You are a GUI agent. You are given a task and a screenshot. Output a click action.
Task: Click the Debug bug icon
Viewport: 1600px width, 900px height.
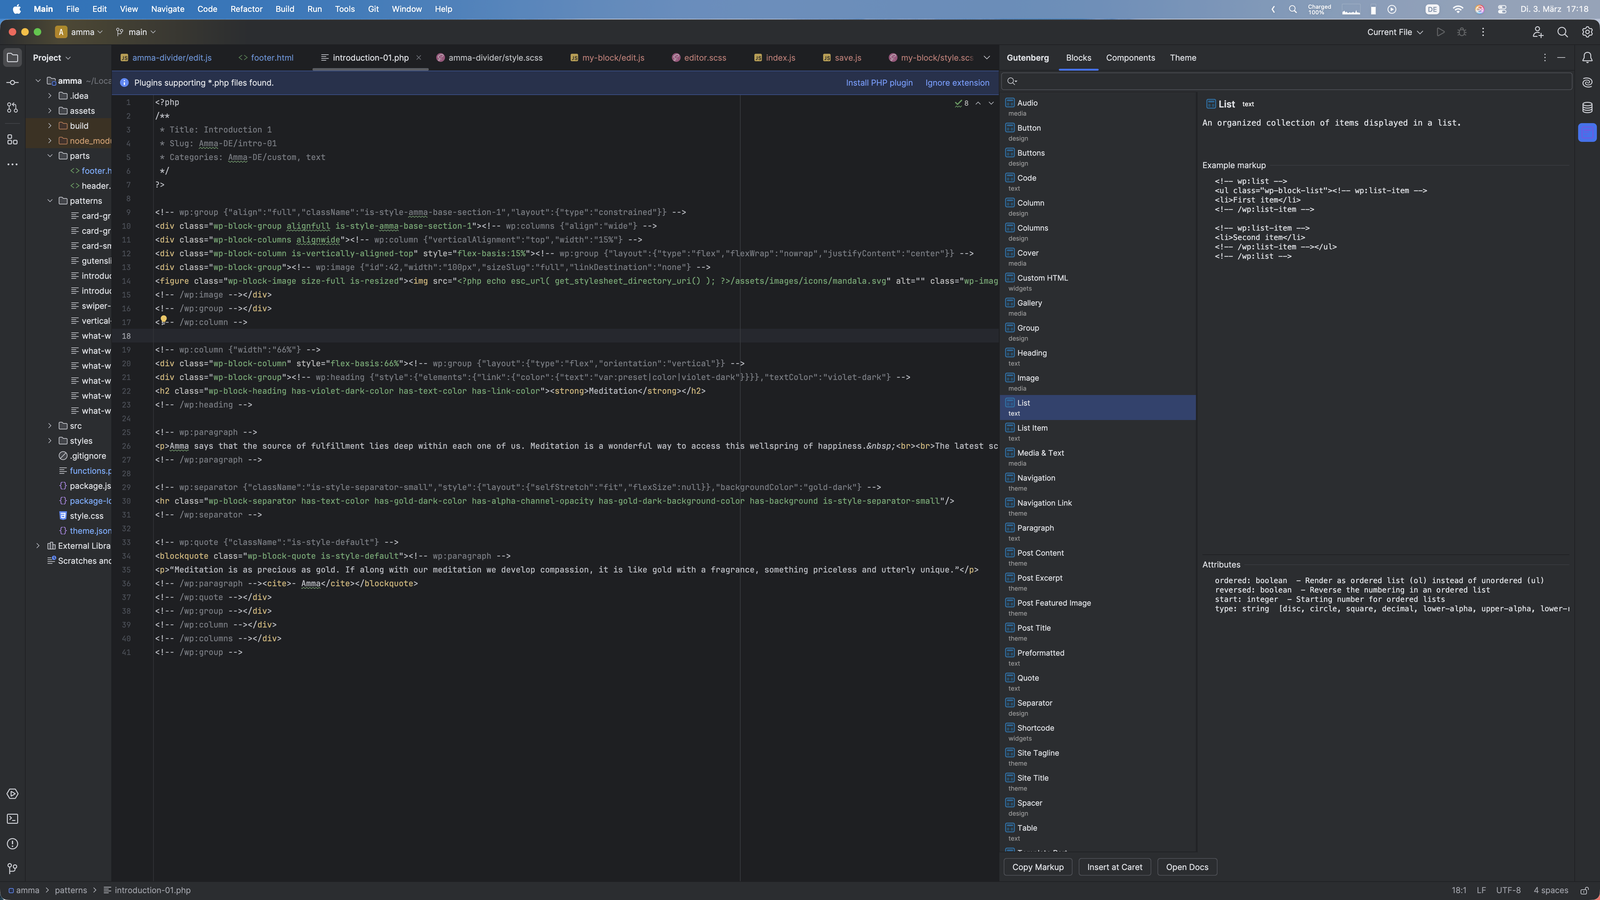pos(1462,32)
